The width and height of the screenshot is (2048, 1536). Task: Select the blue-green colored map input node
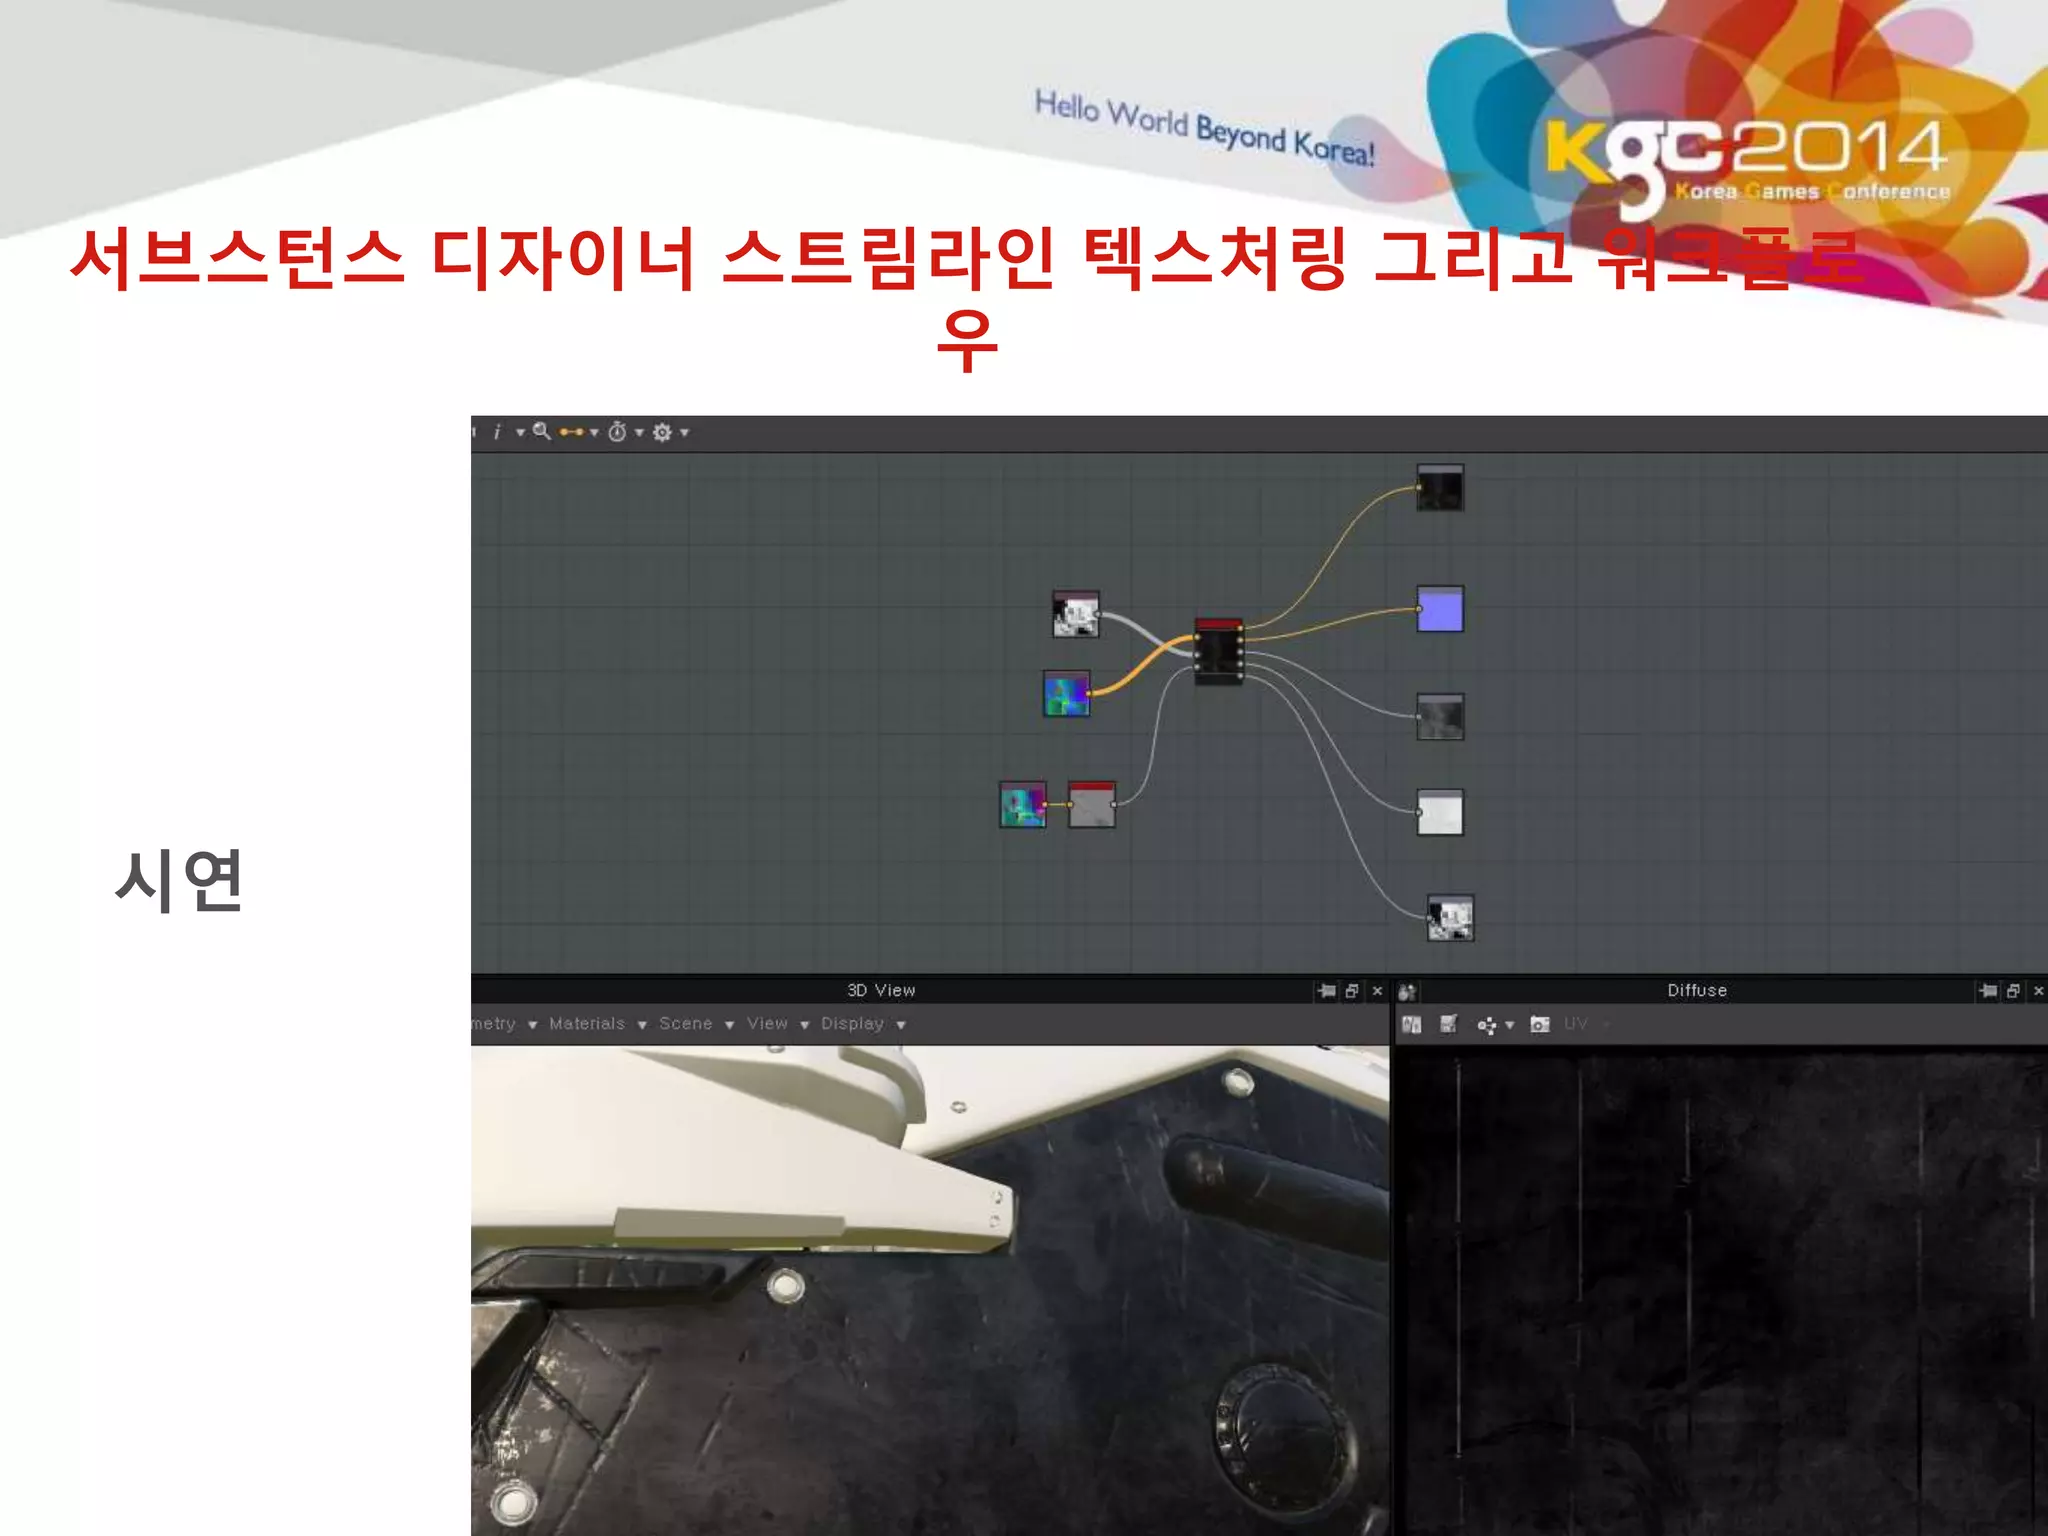pos(1067,694)
